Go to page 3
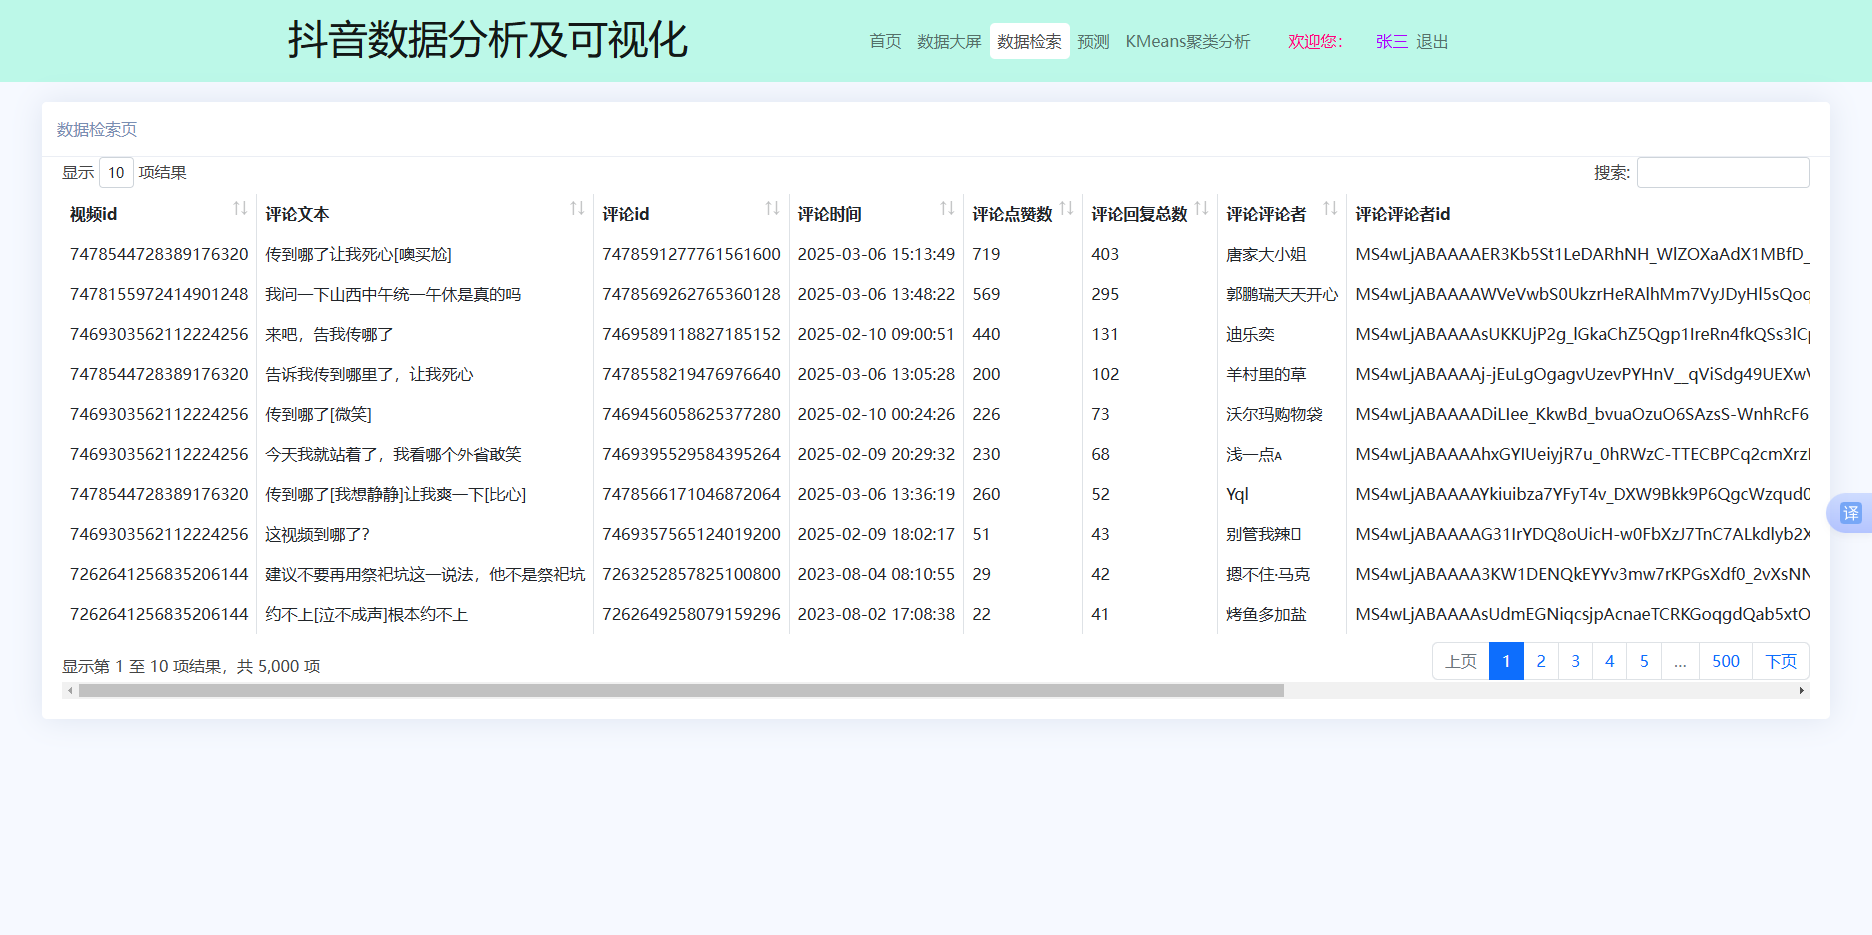The image size is (1872, 935). coord(1575,661)
